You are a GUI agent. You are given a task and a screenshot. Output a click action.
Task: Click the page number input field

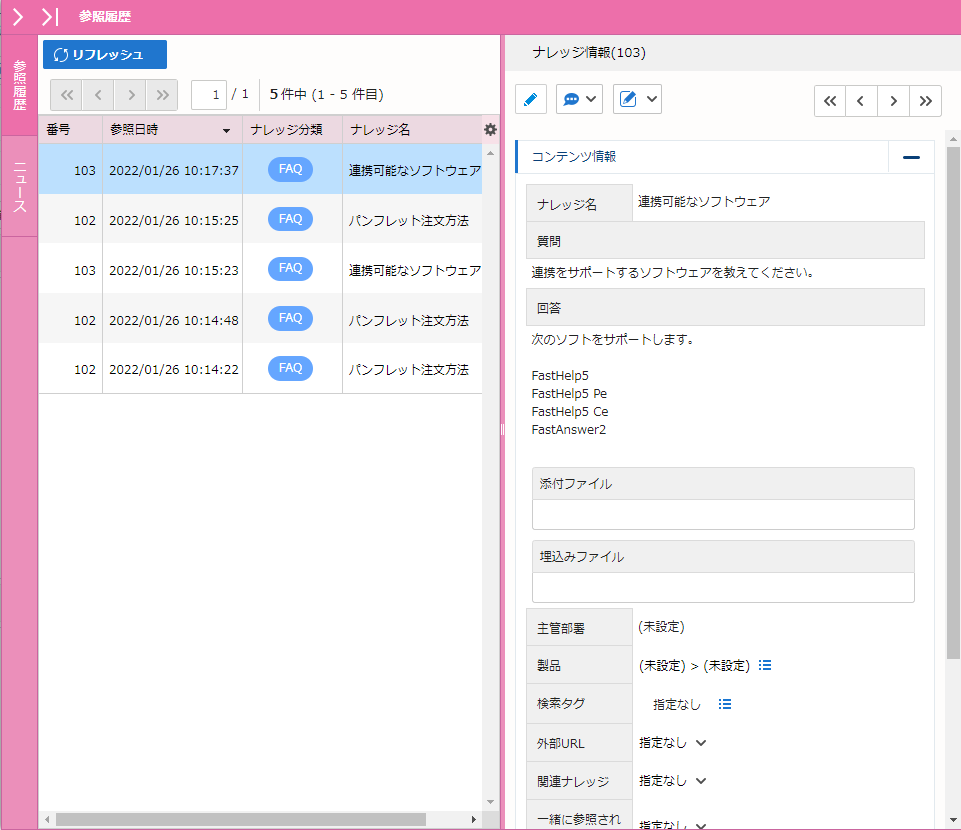[x=209, y=95]
